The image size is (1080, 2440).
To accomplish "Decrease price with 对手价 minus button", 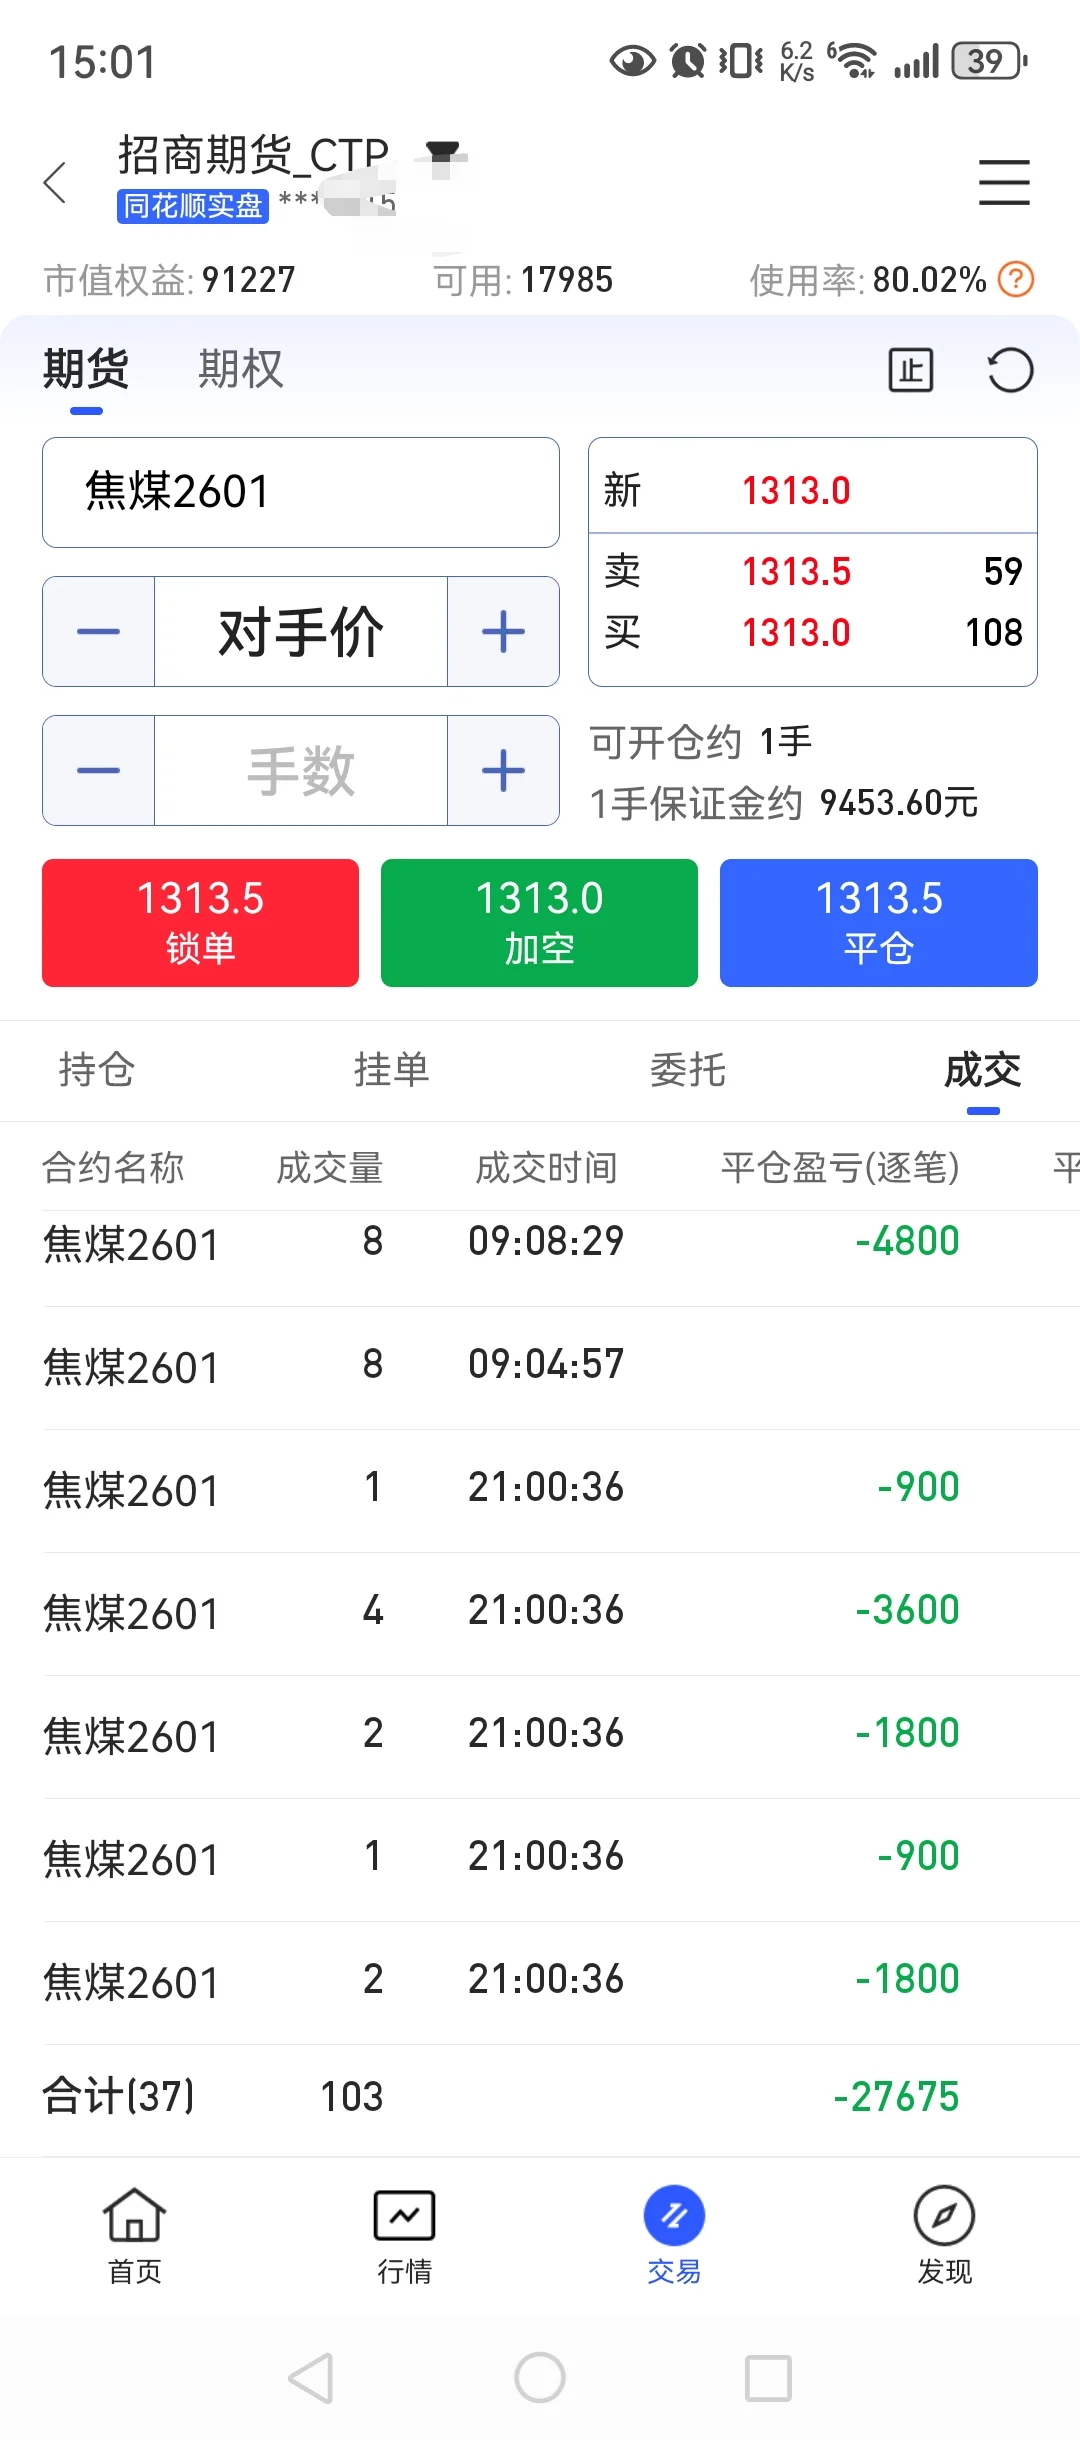I will tap(98, 631).
